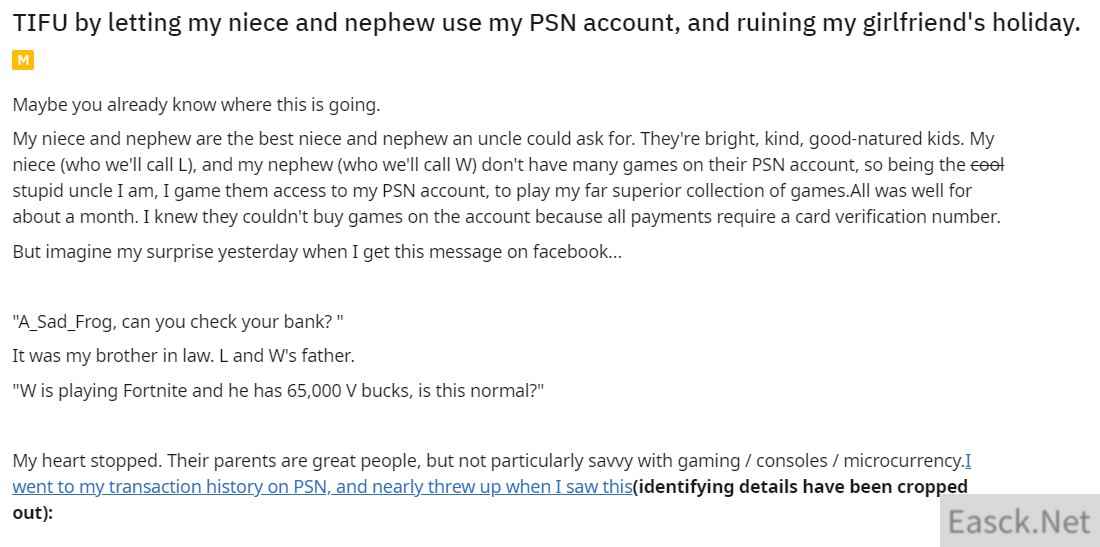
Task: Click the bold word 'out):' at the bottom
Action: [33, 513]
